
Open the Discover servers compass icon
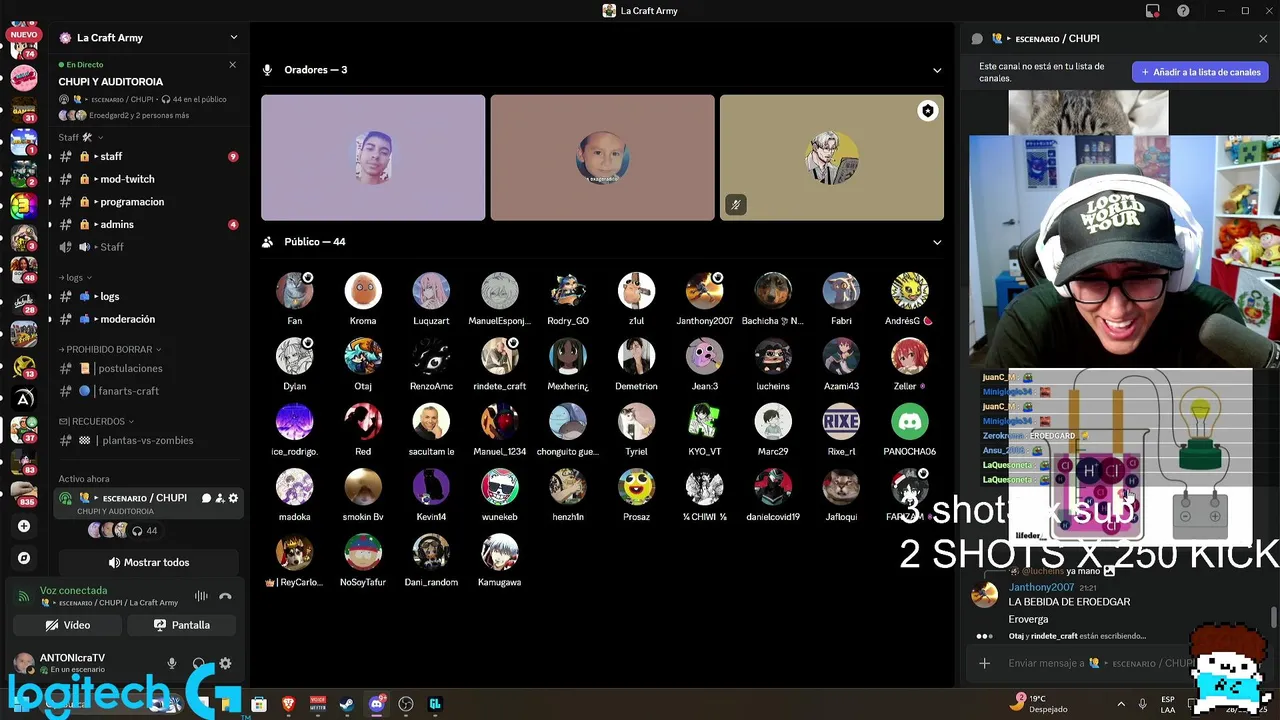coord(24,558)
